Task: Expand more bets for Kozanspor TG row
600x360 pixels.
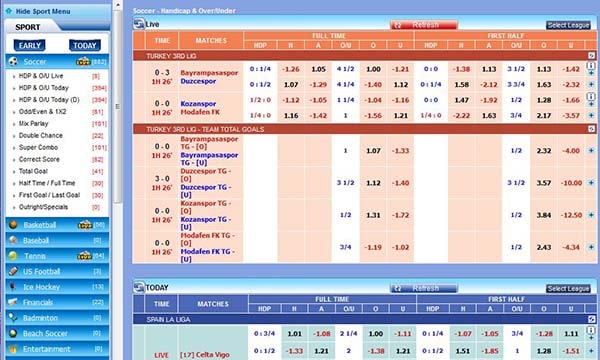Action: click(591, 215)
